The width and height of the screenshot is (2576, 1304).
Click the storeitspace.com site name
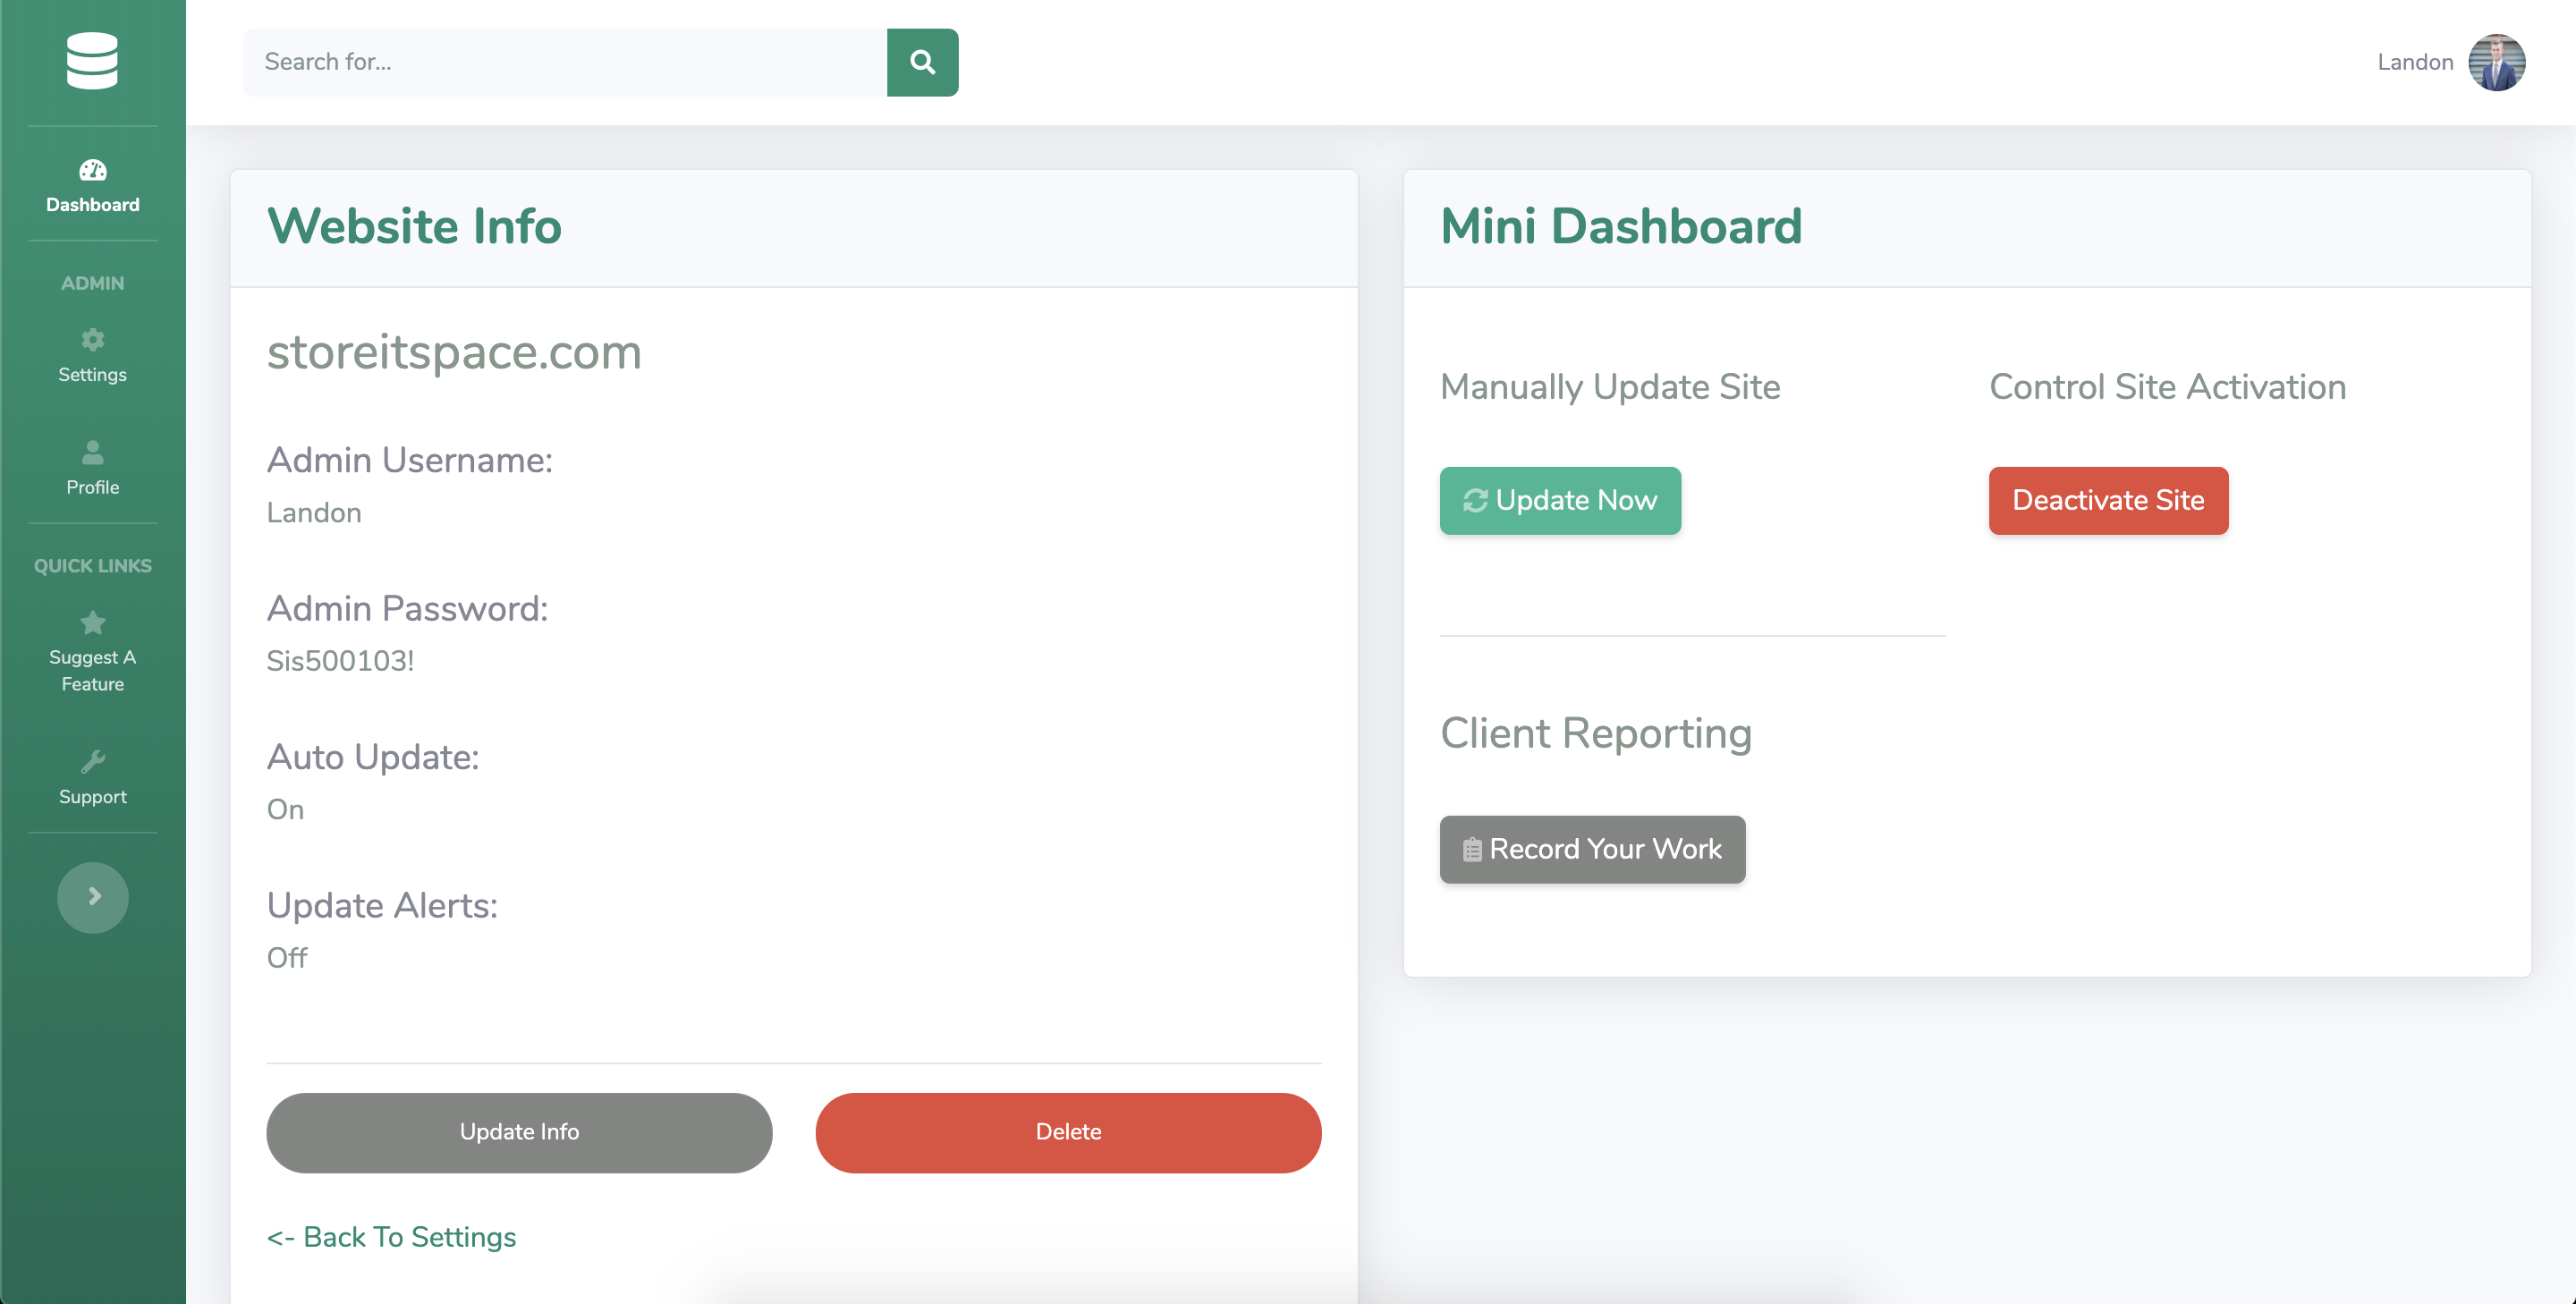(454, 352)
